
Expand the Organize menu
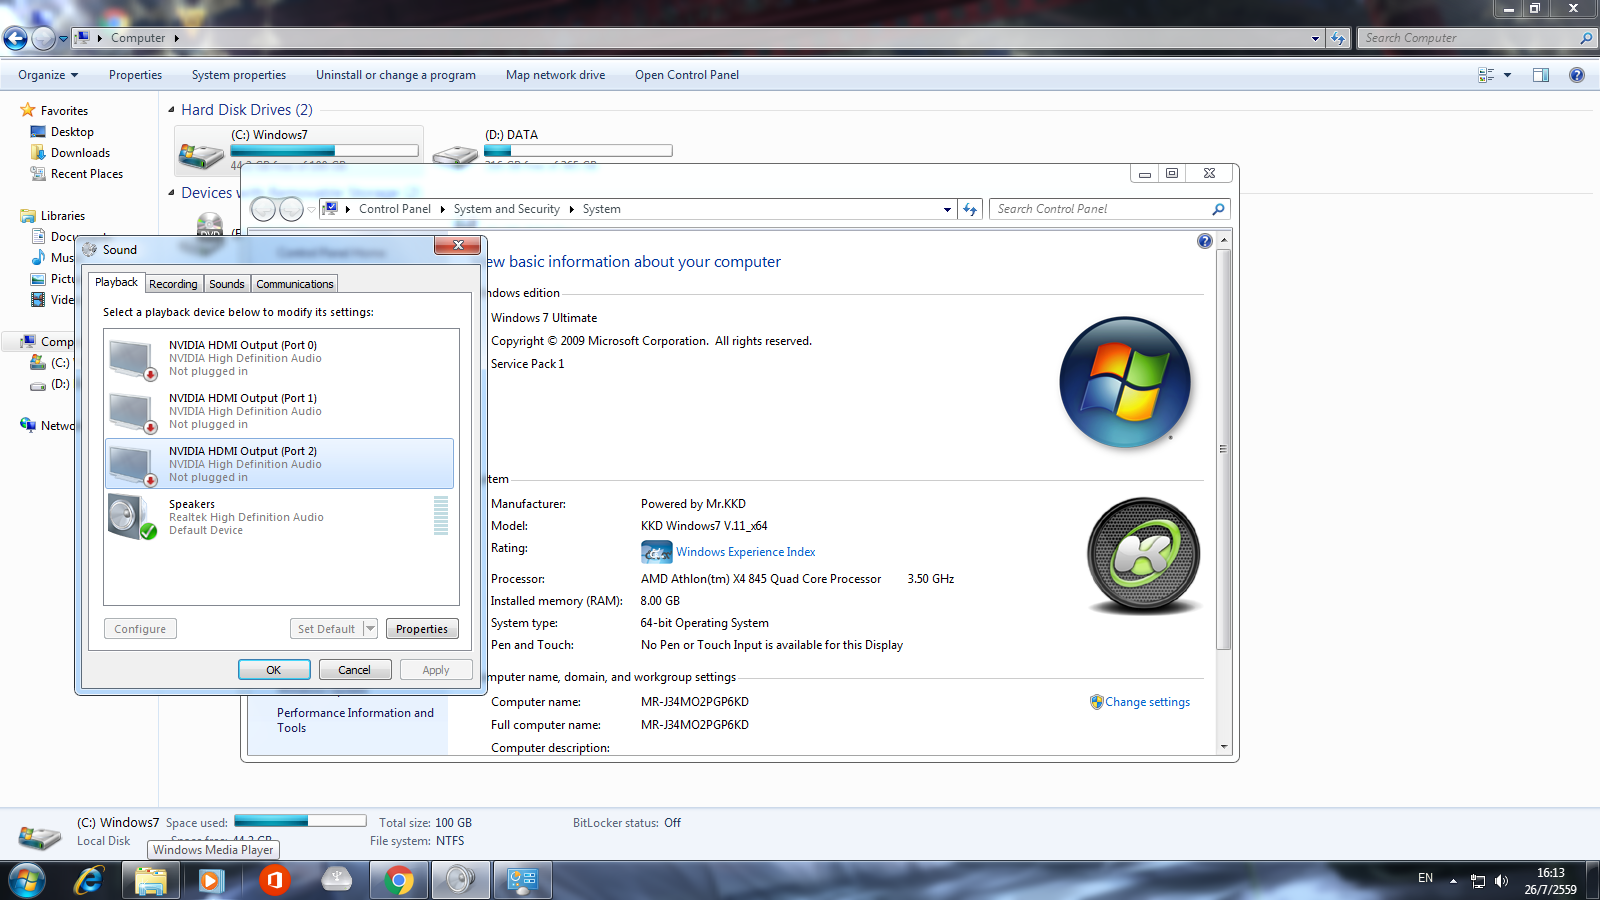47,75
